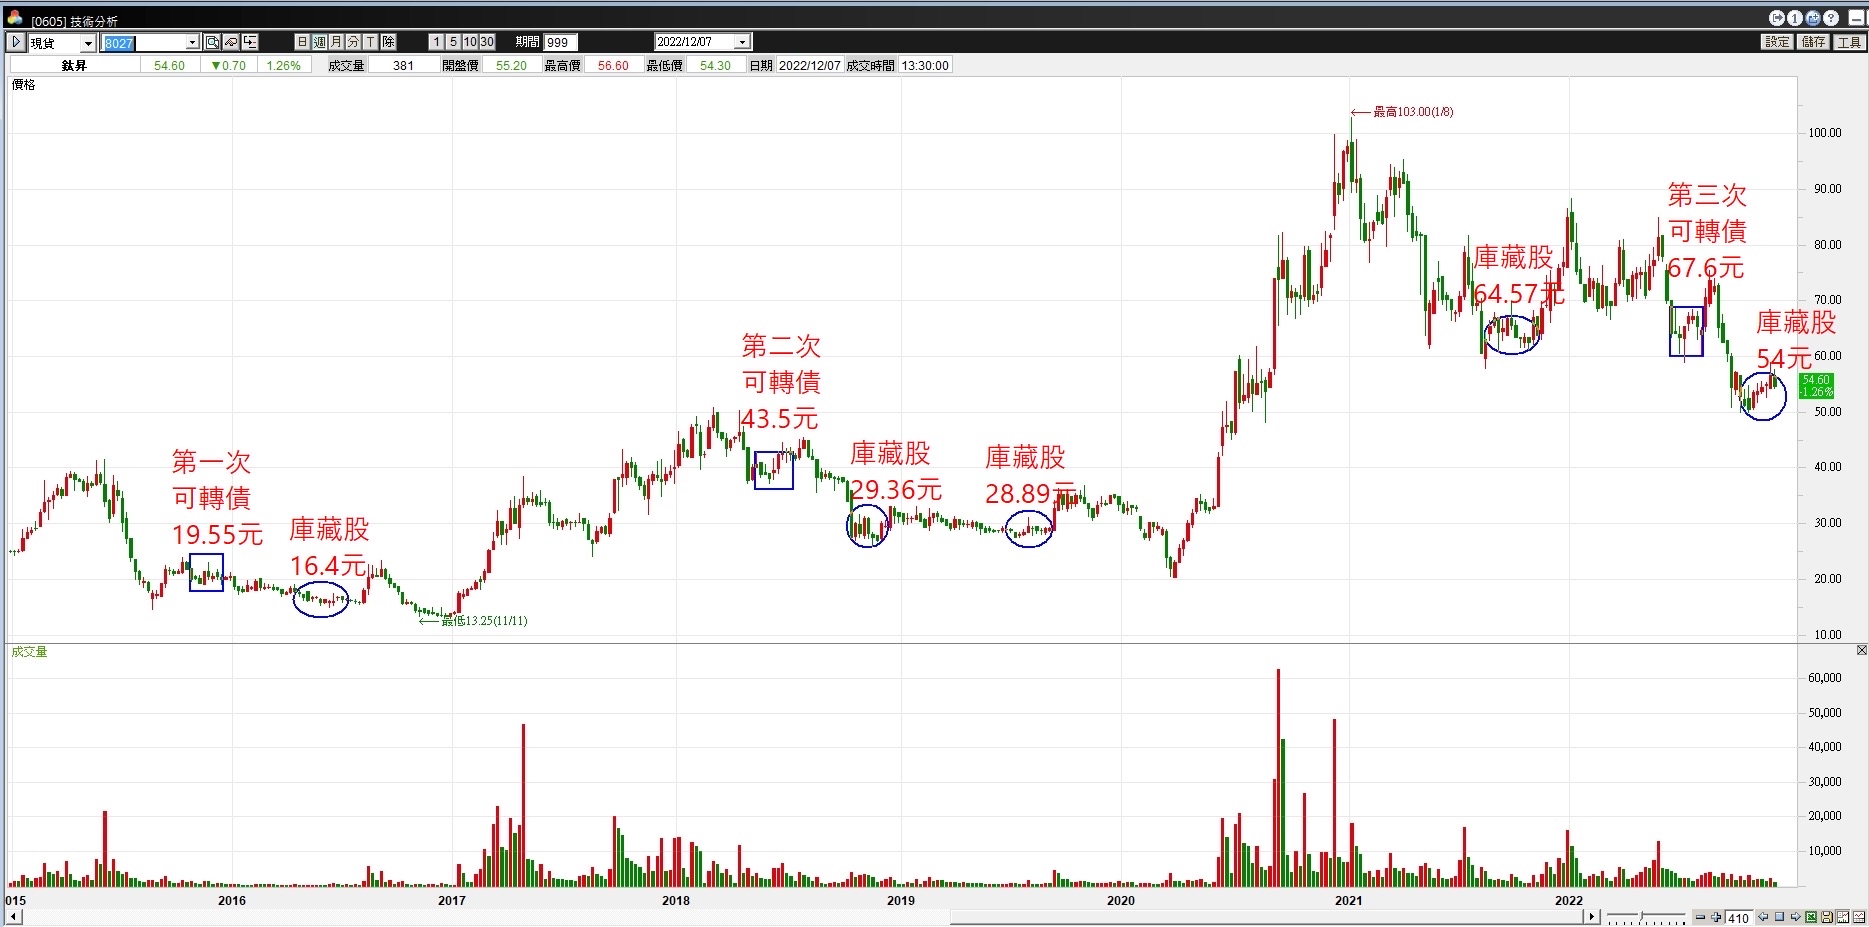This screenshot has width=1869, height=927.
Task: Export data with the green Excel icon
Action: coord(1811,917)
